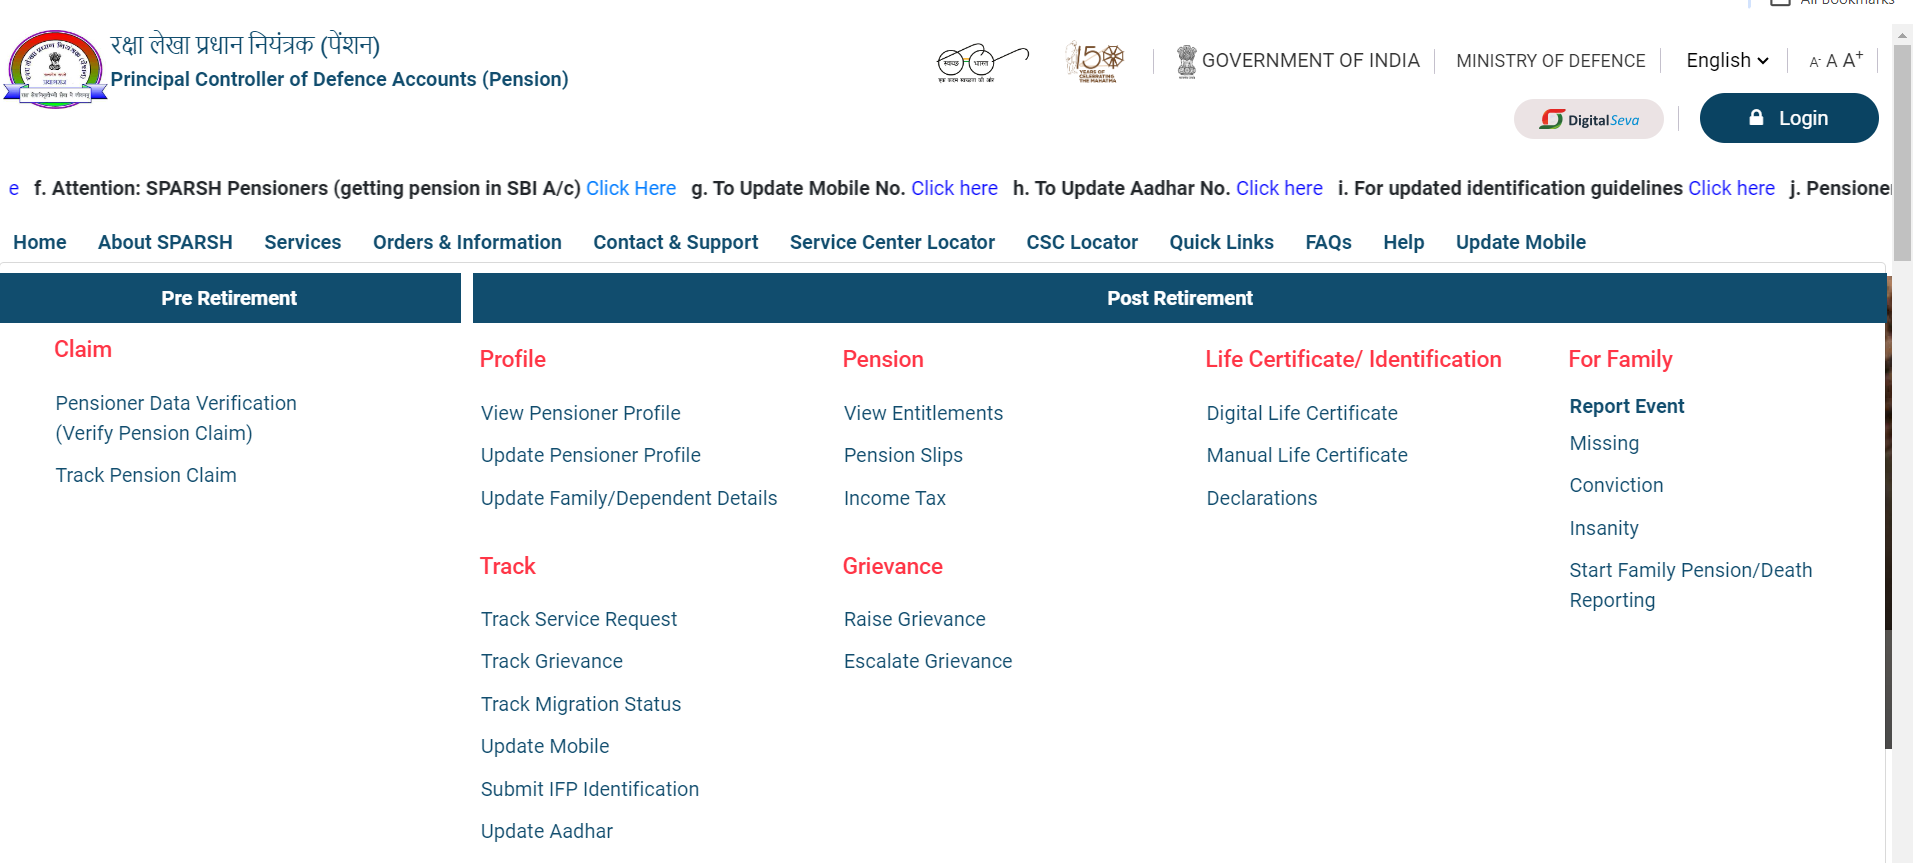Open the FAQs menu item
Screen dimensions: 1913x863
pyautogui.click(x=1327, y=242)
